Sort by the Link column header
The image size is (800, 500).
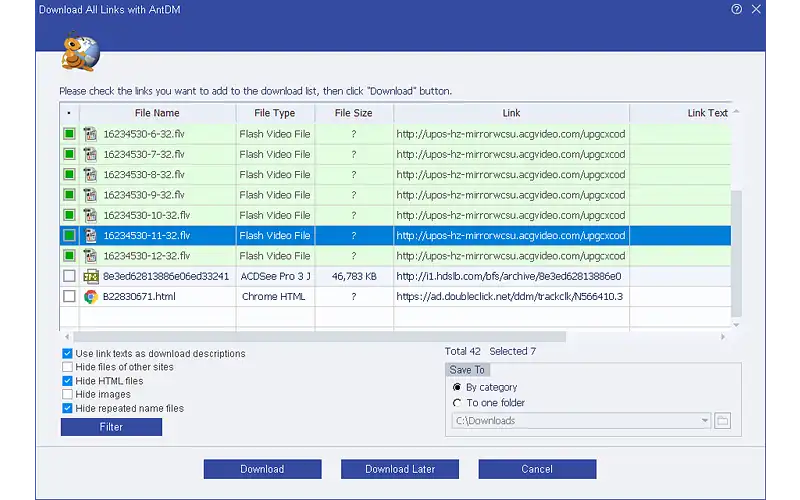pyautogui.click(x=511, y=113)
